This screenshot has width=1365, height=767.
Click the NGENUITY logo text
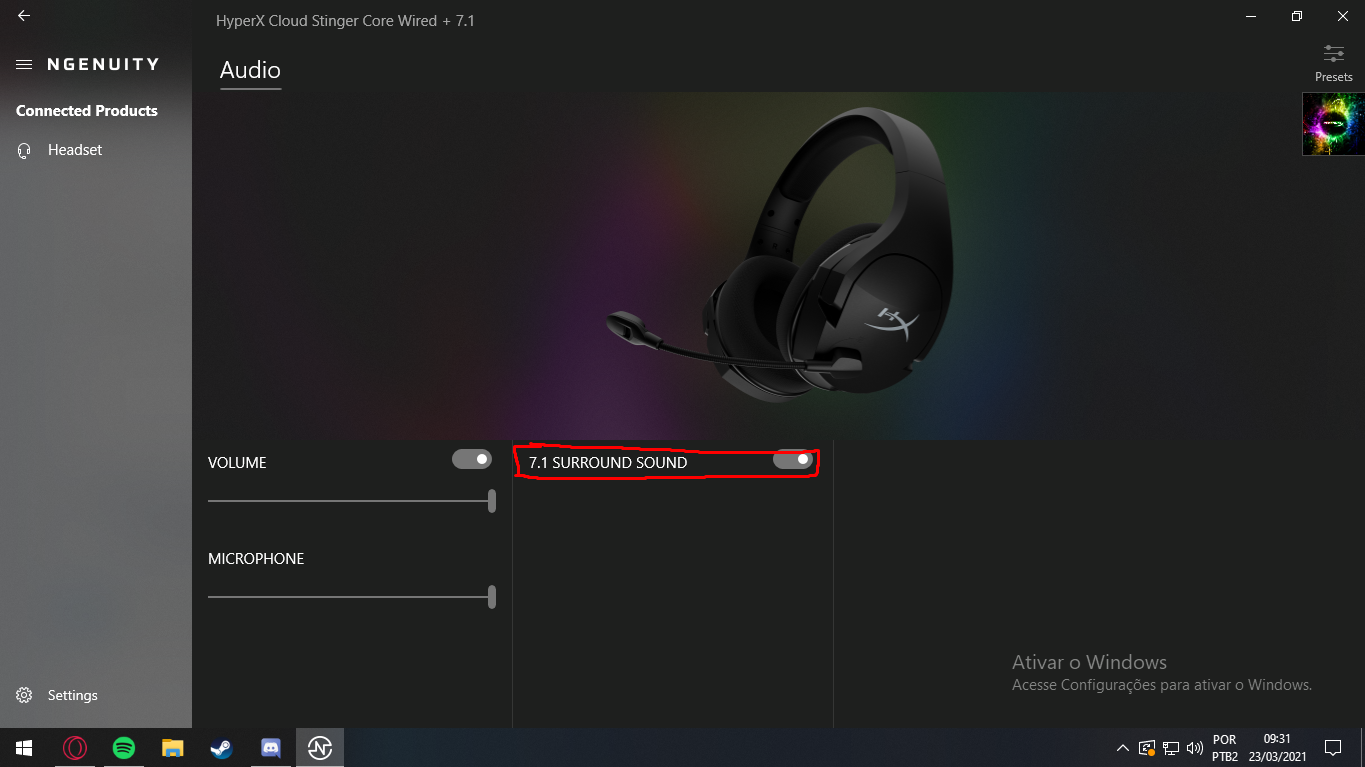tap(103, 64)
